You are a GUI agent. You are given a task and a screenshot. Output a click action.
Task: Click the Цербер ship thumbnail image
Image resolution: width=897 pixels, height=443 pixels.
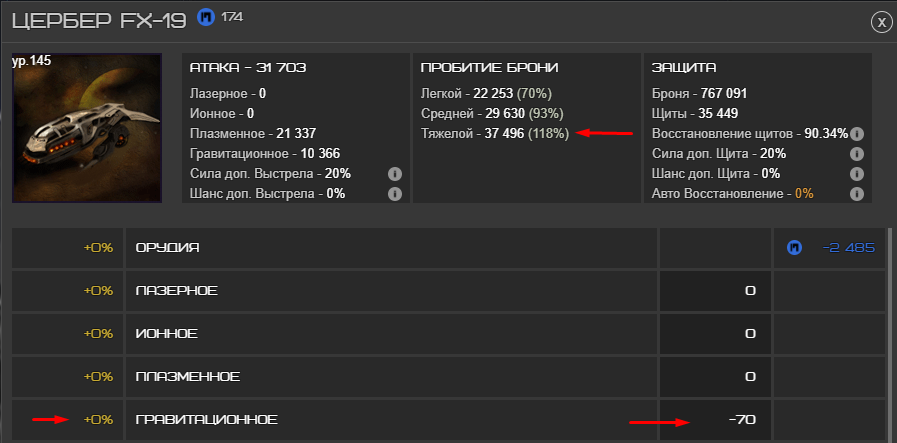pyautogui.click(x=87, y=128)
